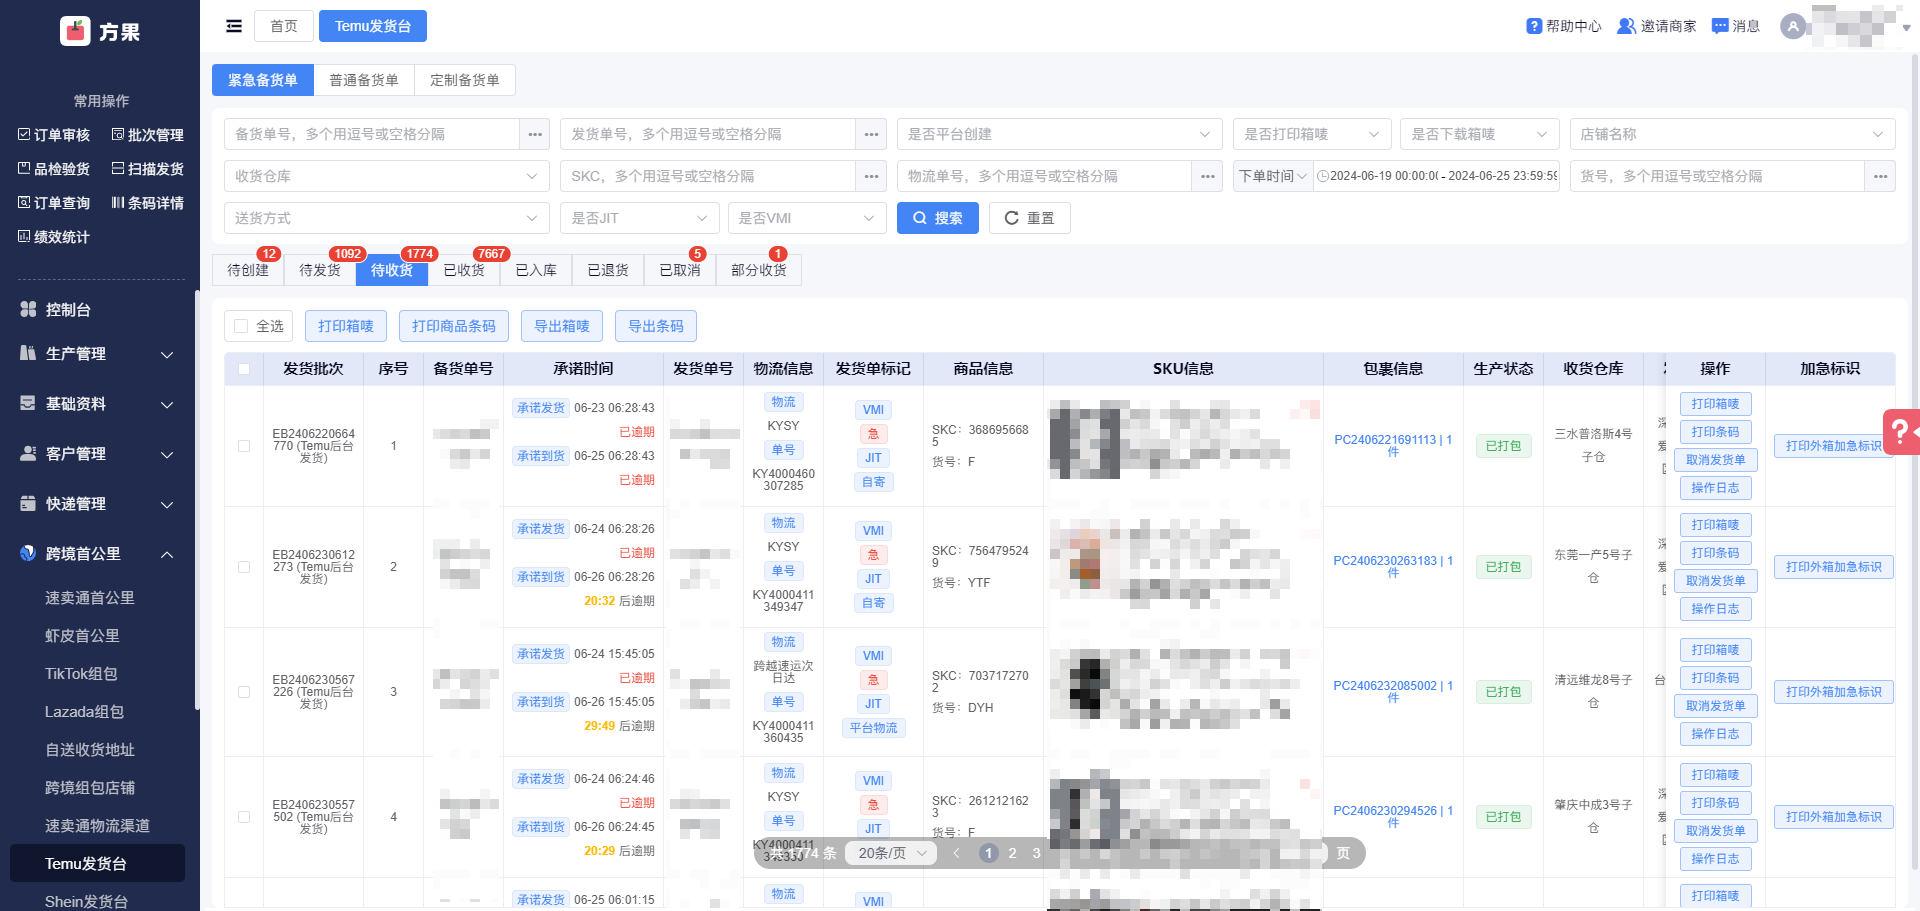Click the user avatar icon
The width and height of the screenshot is (1920, 911).
pyautogui.click(x=1793, y=26)
